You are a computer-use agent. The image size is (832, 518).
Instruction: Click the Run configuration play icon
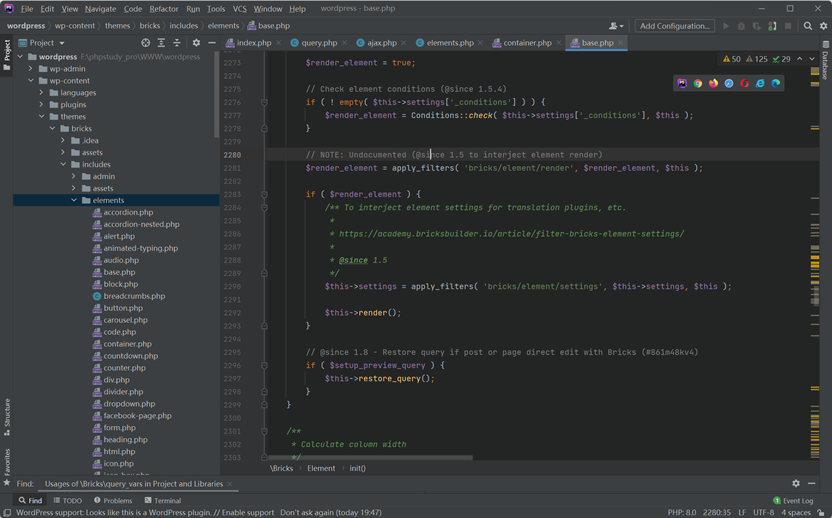point(726,25)
